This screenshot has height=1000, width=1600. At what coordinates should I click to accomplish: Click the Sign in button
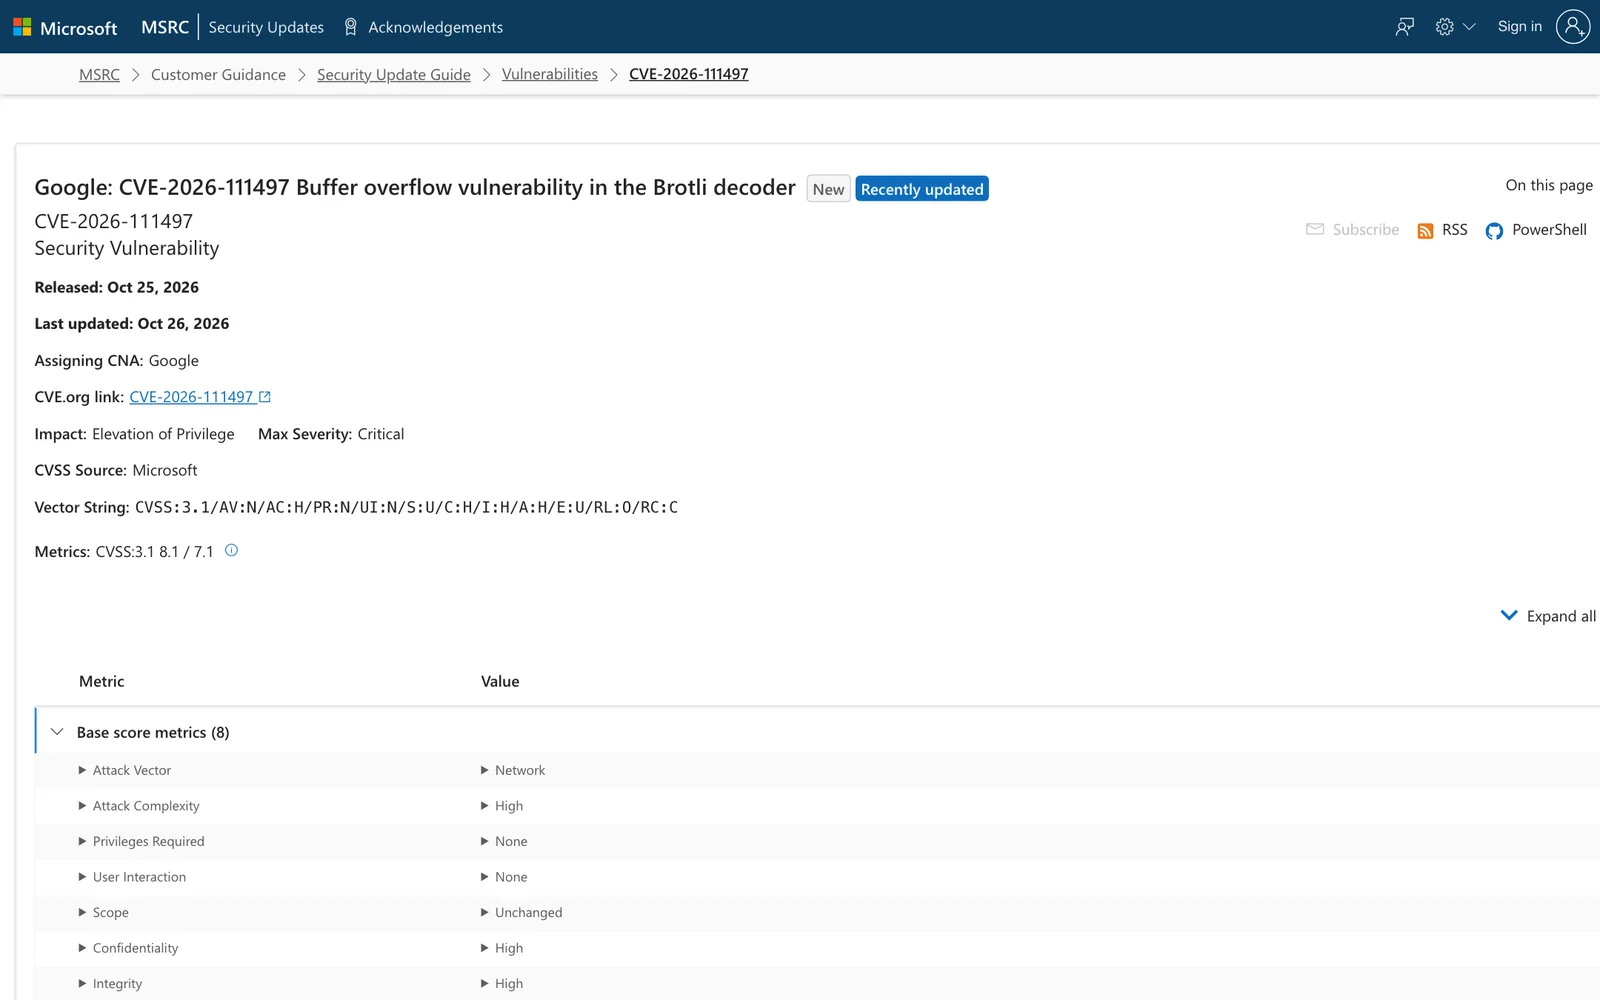click(1520, 27)
